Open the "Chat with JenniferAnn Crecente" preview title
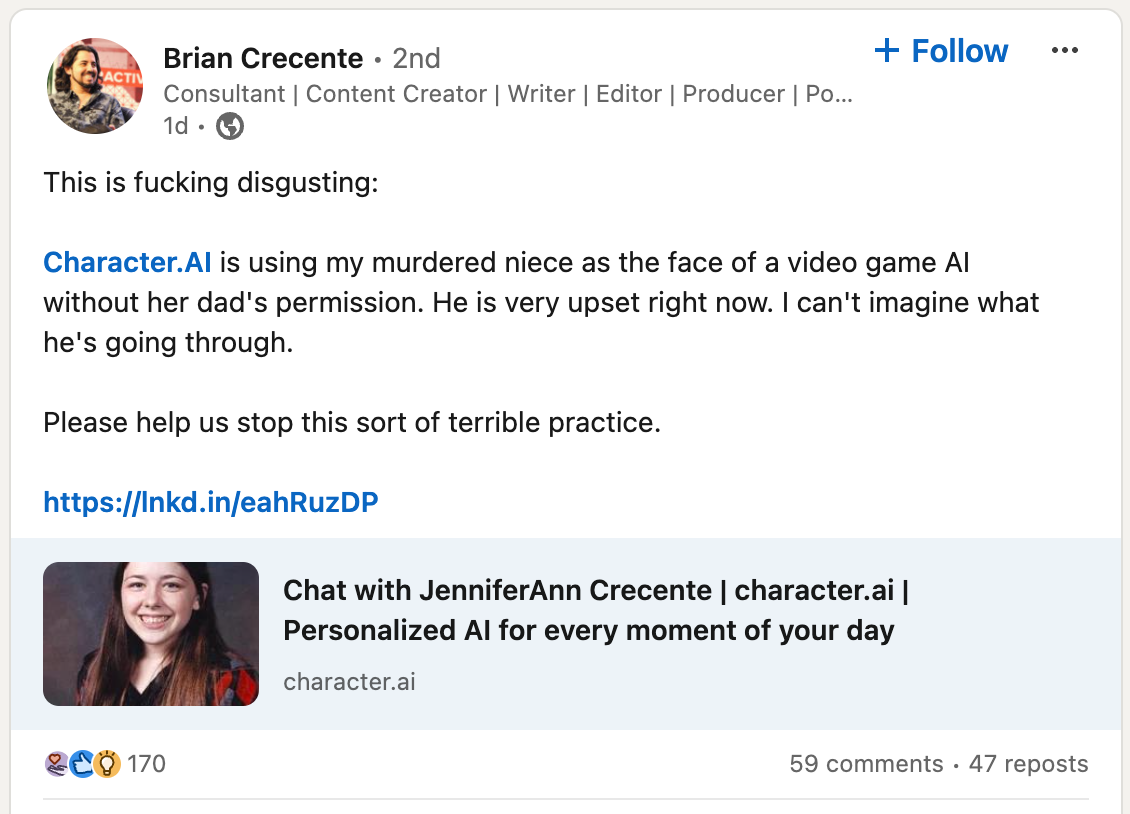1130x814 pixels. (x=595, y=610)
